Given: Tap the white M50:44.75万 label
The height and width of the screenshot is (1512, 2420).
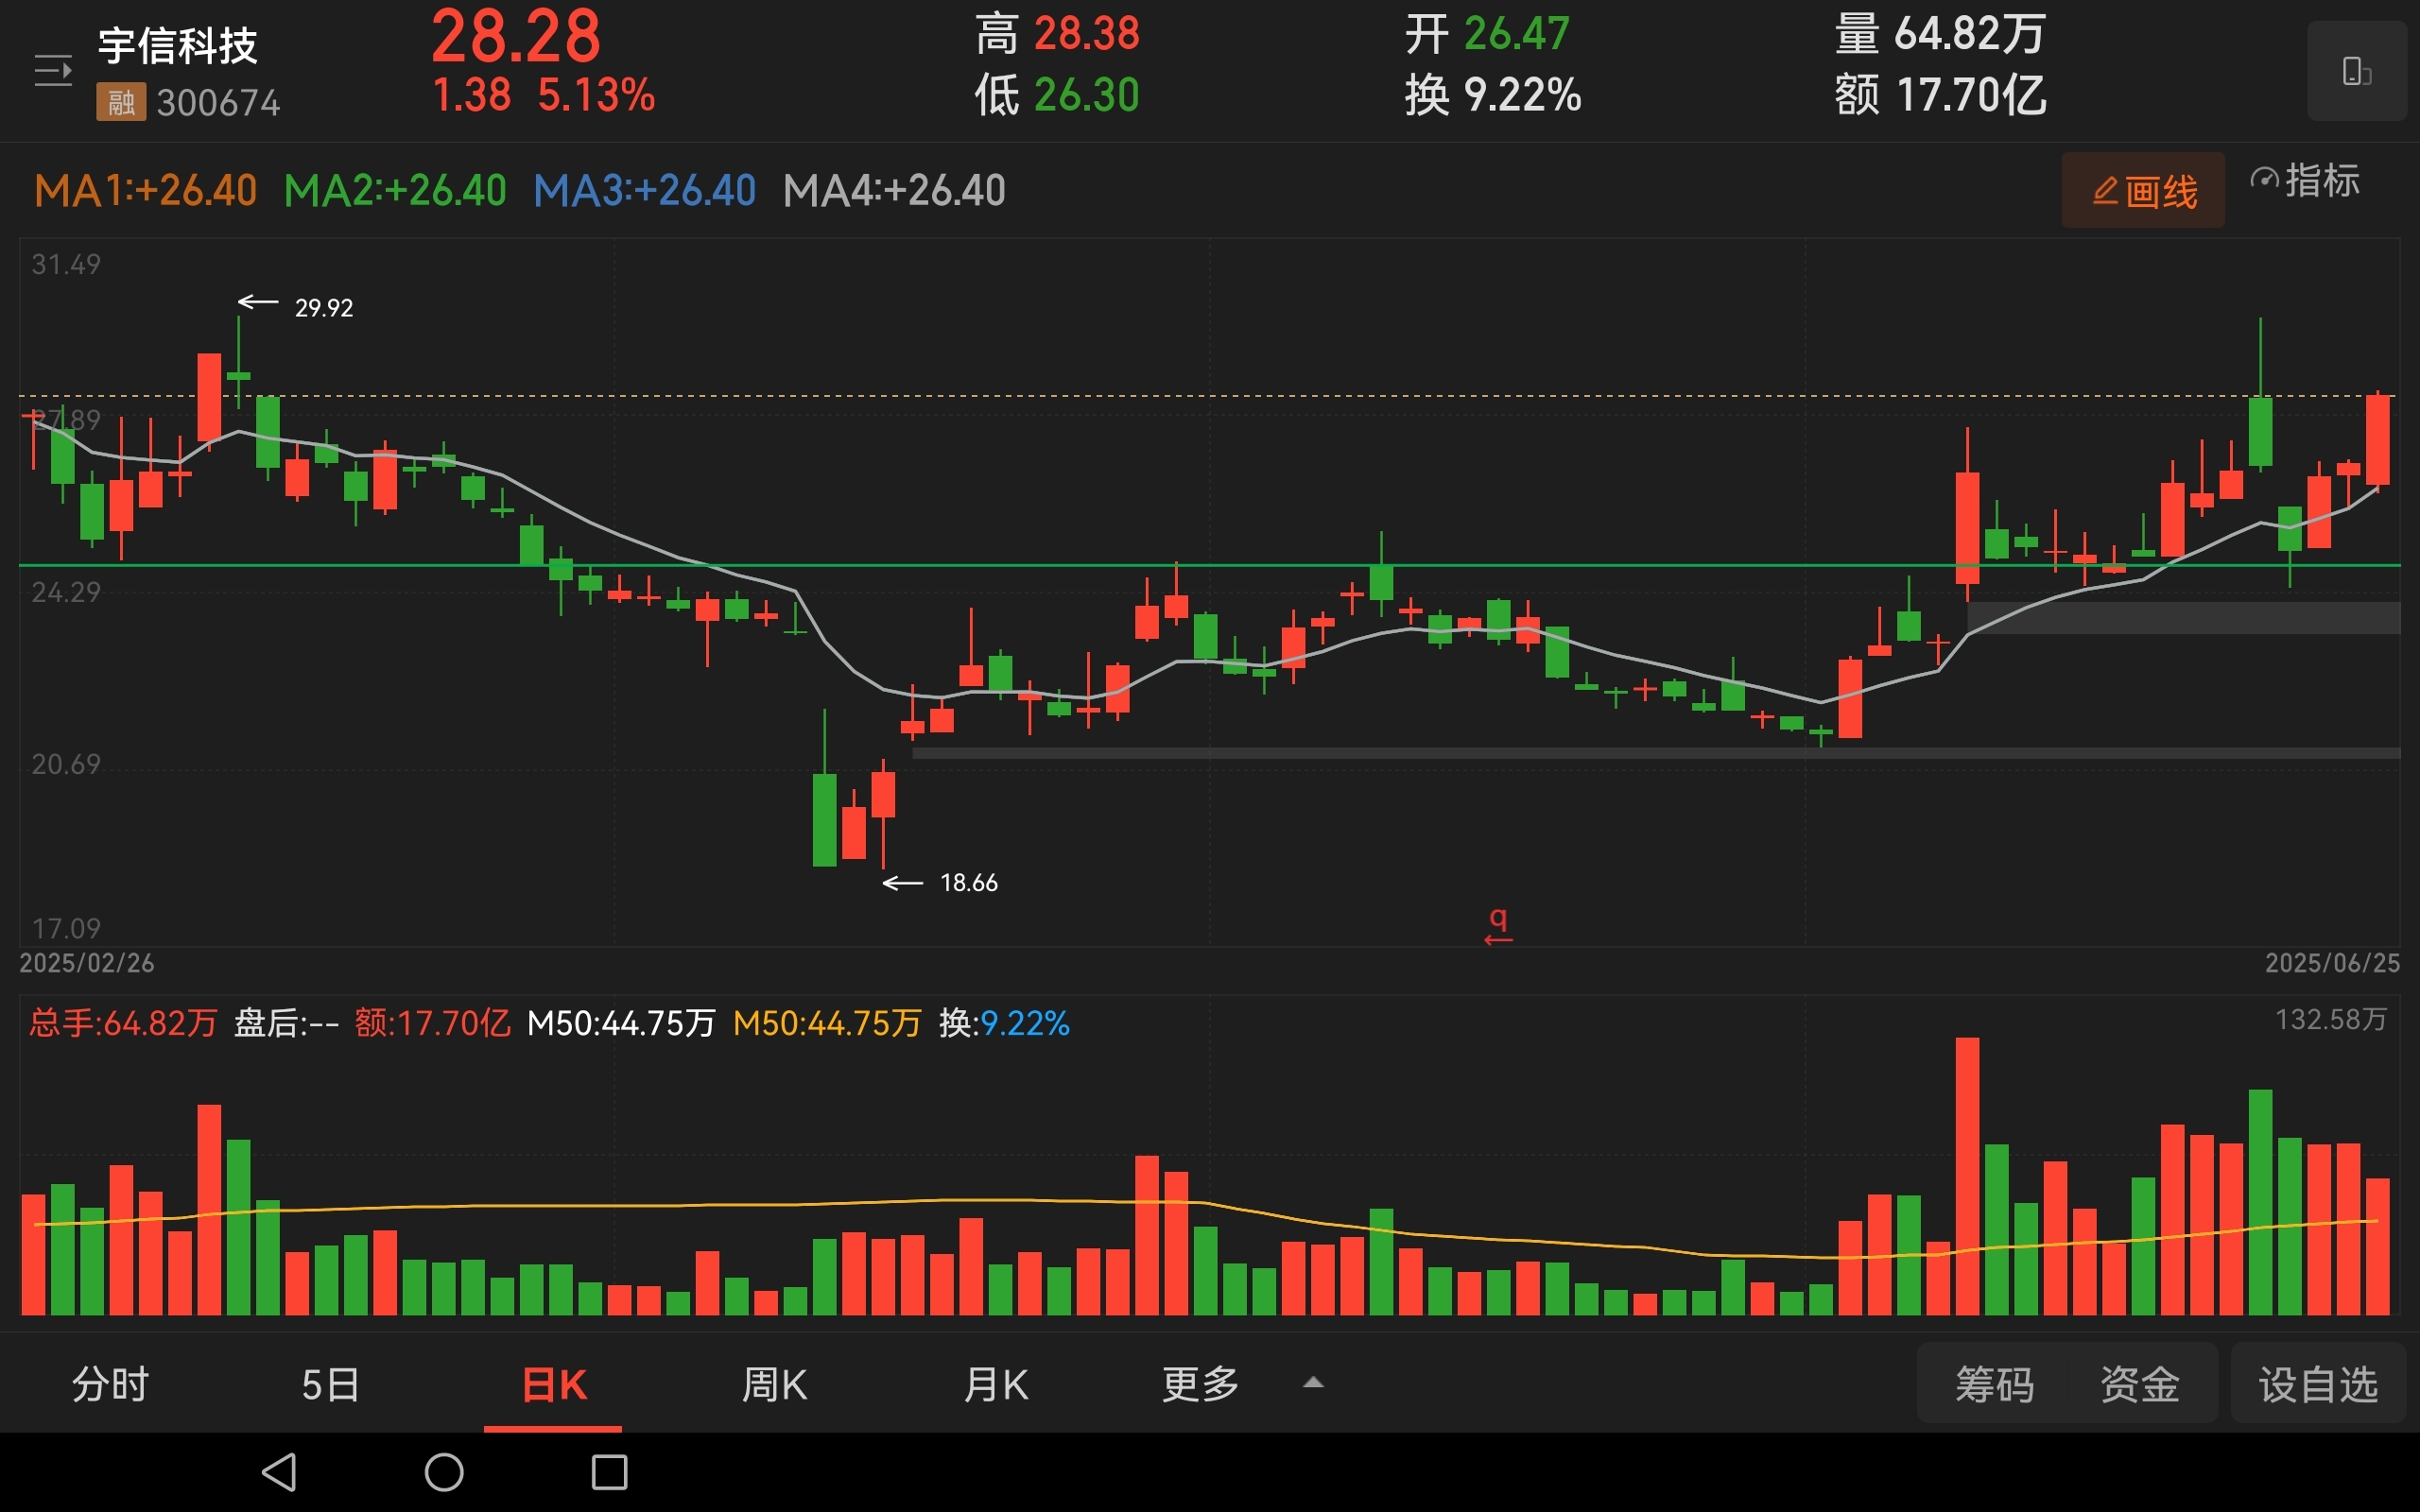Looking at the screenshot, I should tap(621, 1023).
